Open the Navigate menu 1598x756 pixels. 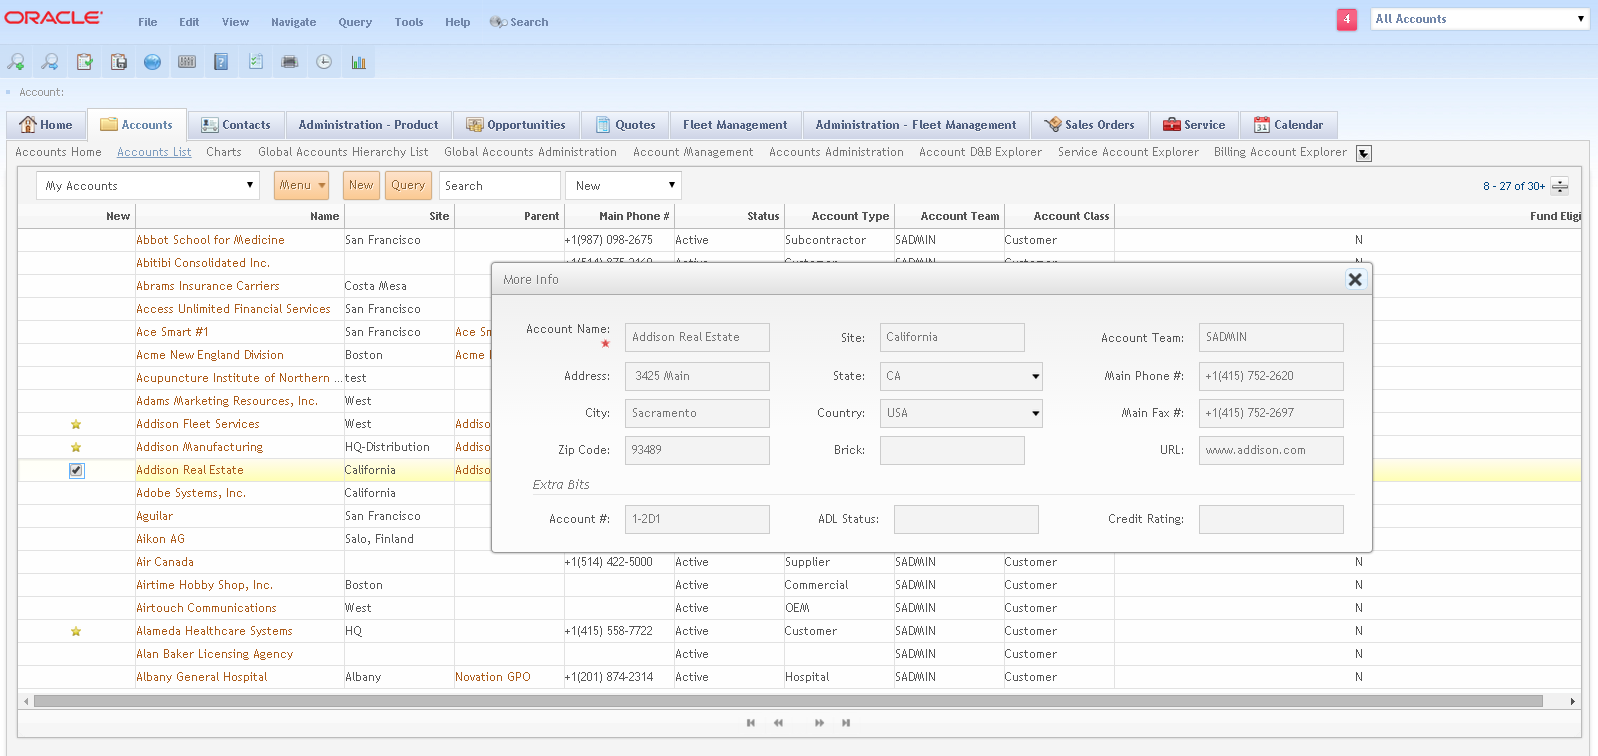click(294, 22)
